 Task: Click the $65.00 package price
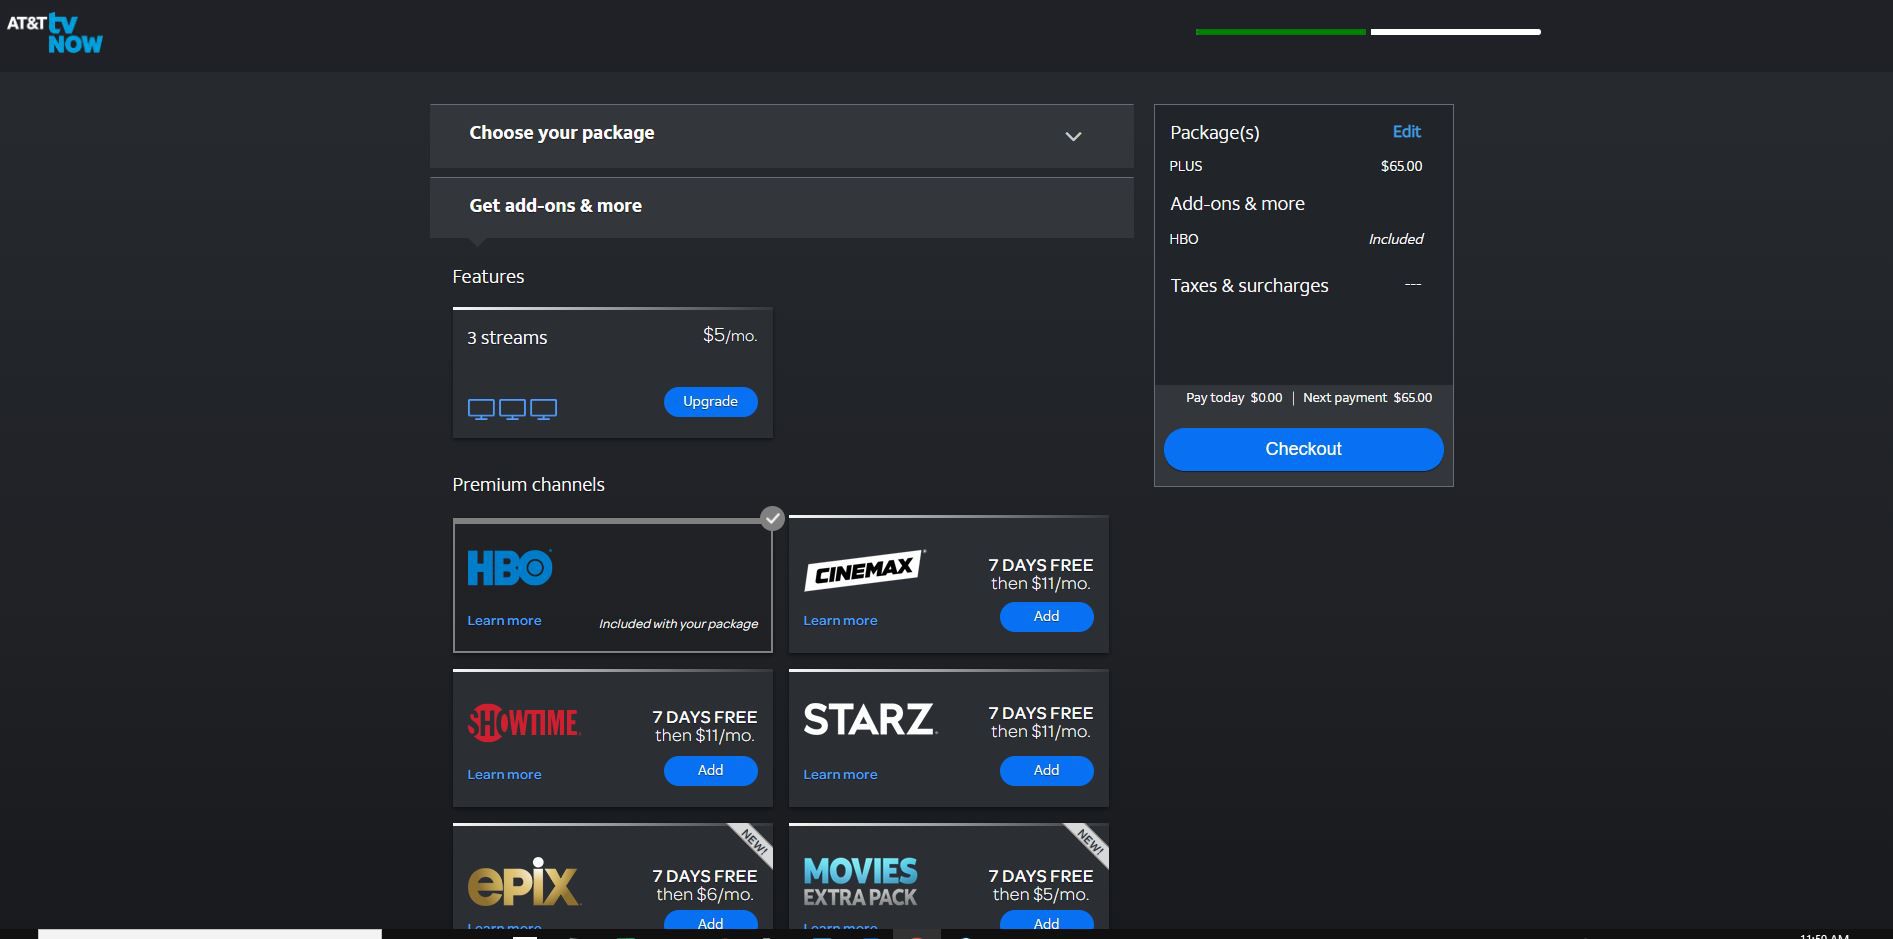click(x=1401, y=166)
